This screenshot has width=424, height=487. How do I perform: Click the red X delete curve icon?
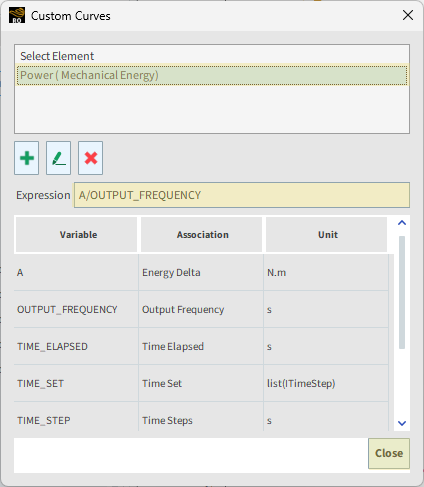[x=90, y=158]
